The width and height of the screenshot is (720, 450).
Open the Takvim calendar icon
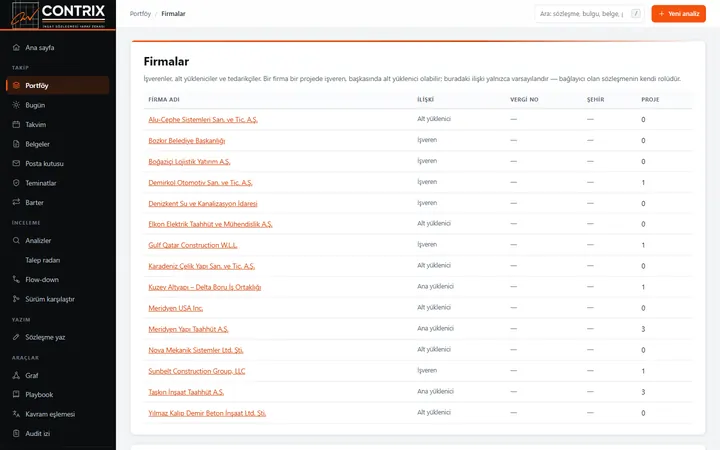click(16, 124)
